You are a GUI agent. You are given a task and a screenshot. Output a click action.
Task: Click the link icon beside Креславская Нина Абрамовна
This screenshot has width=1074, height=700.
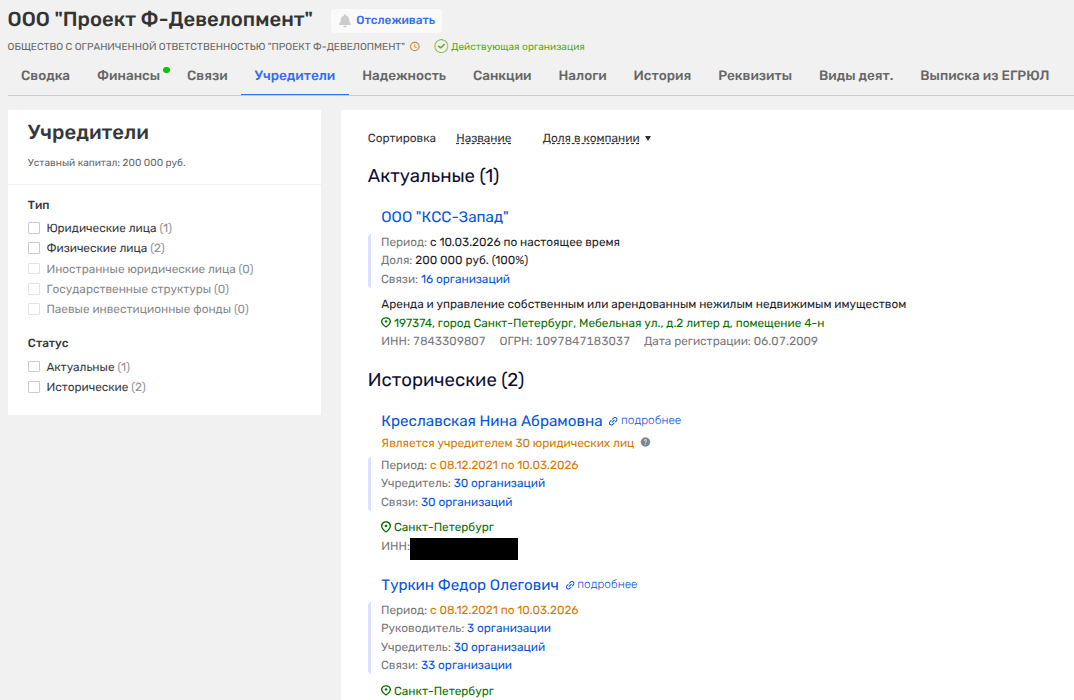[614, 421]
